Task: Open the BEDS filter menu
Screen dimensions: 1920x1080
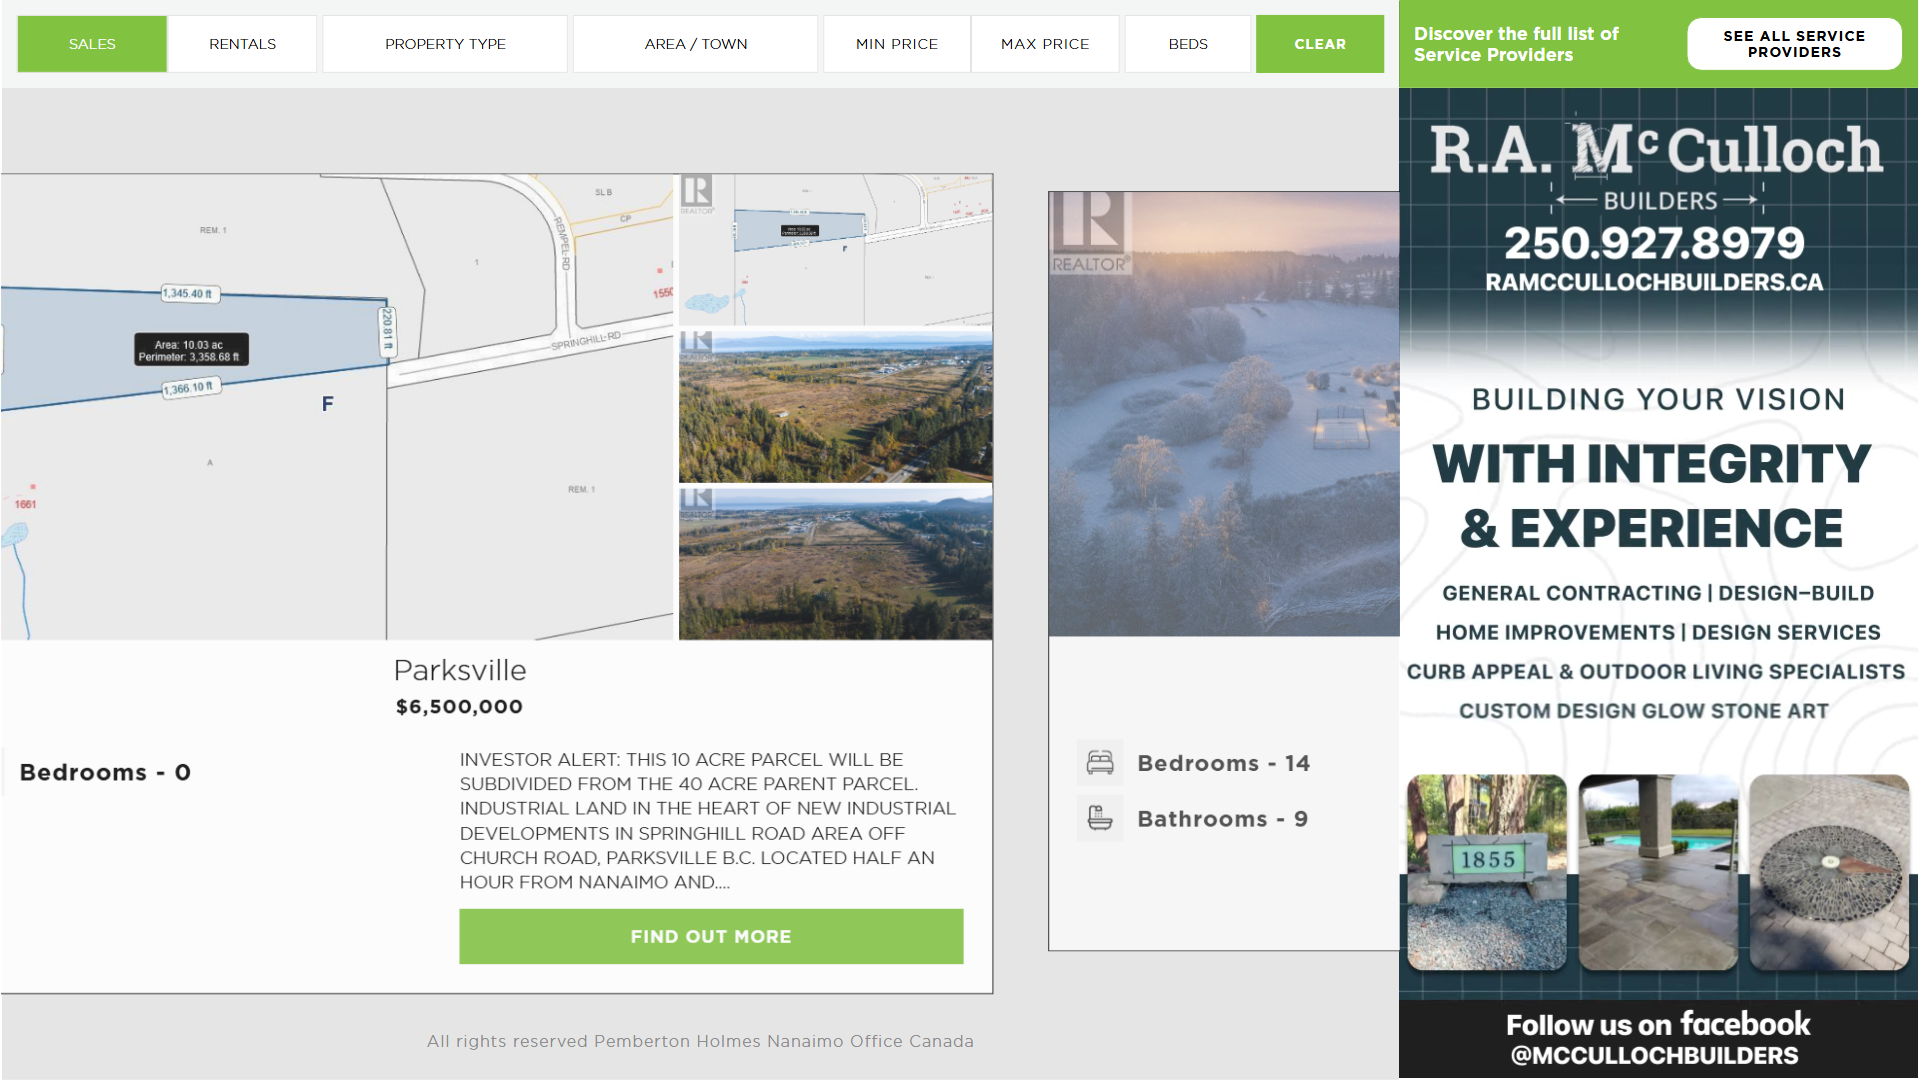Action: (1188, 44)
